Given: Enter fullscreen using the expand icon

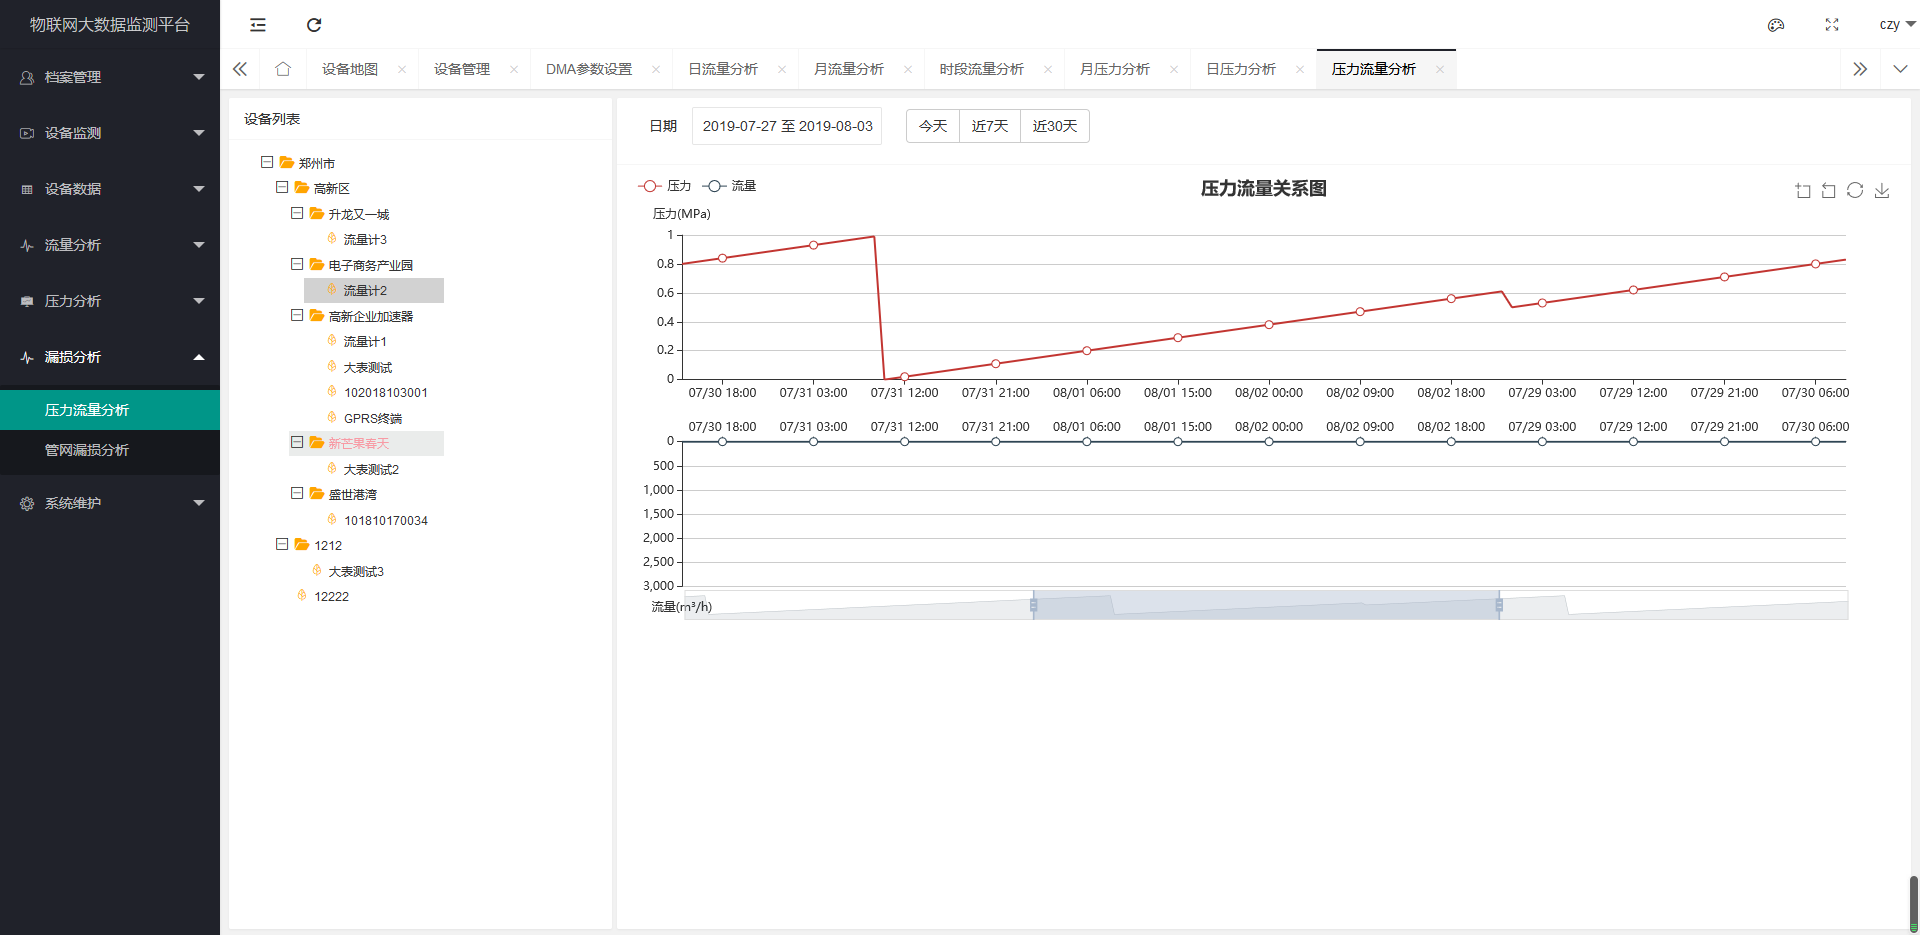Looking at the screenshot, I should pyautogui.click(x=1832, y=25).
